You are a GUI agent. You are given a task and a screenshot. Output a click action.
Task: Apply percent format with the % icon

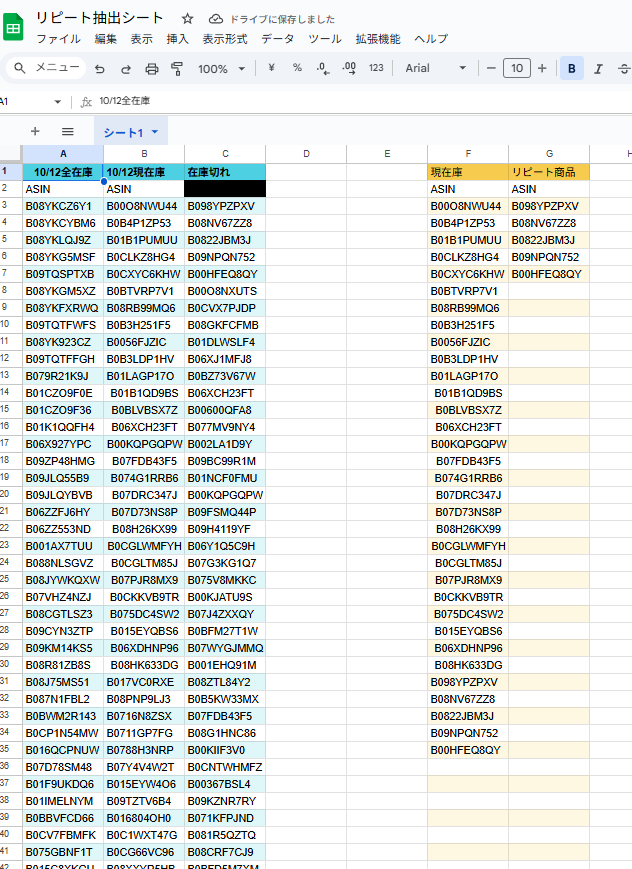[297, 68]
